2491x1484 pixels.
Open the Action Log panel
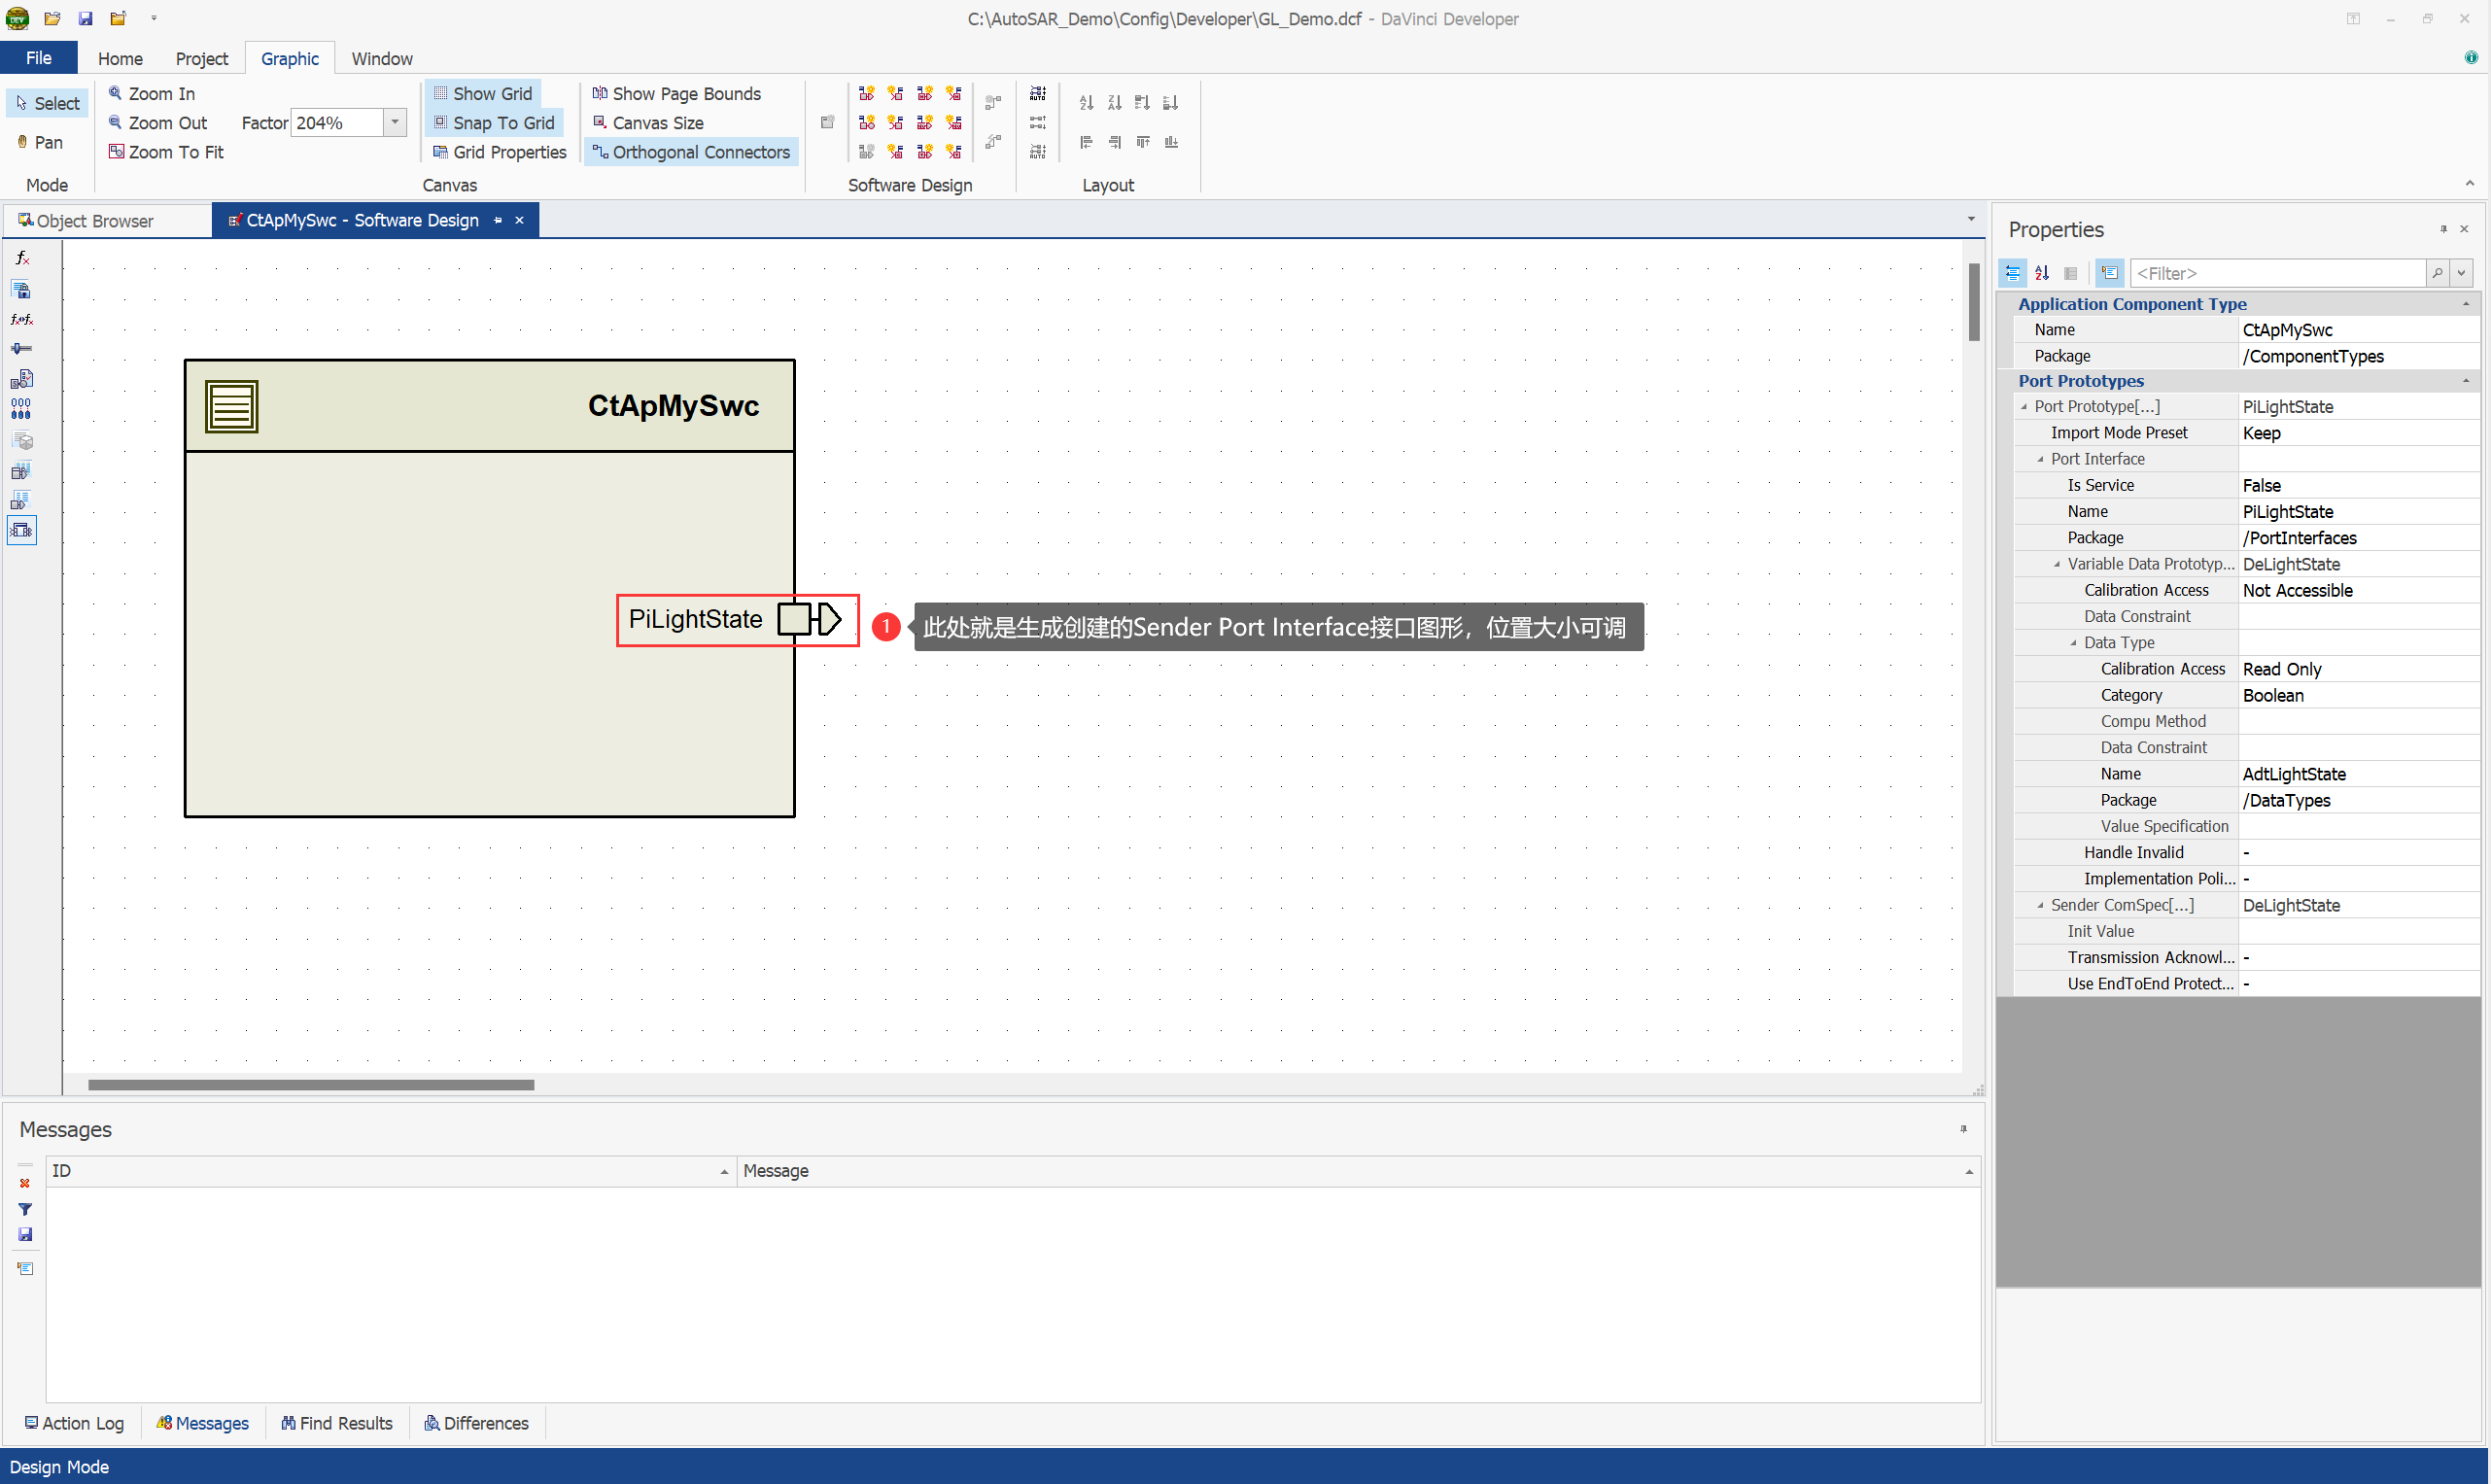74,1422
